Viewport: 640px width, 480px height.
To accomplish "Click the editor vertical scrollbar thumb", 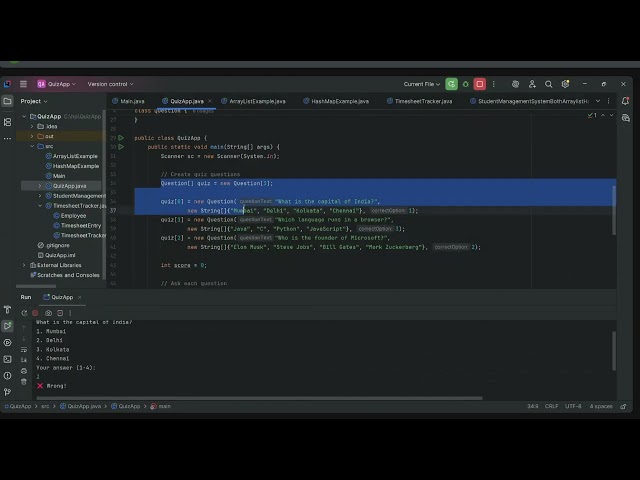I will (x=614, y=210).
